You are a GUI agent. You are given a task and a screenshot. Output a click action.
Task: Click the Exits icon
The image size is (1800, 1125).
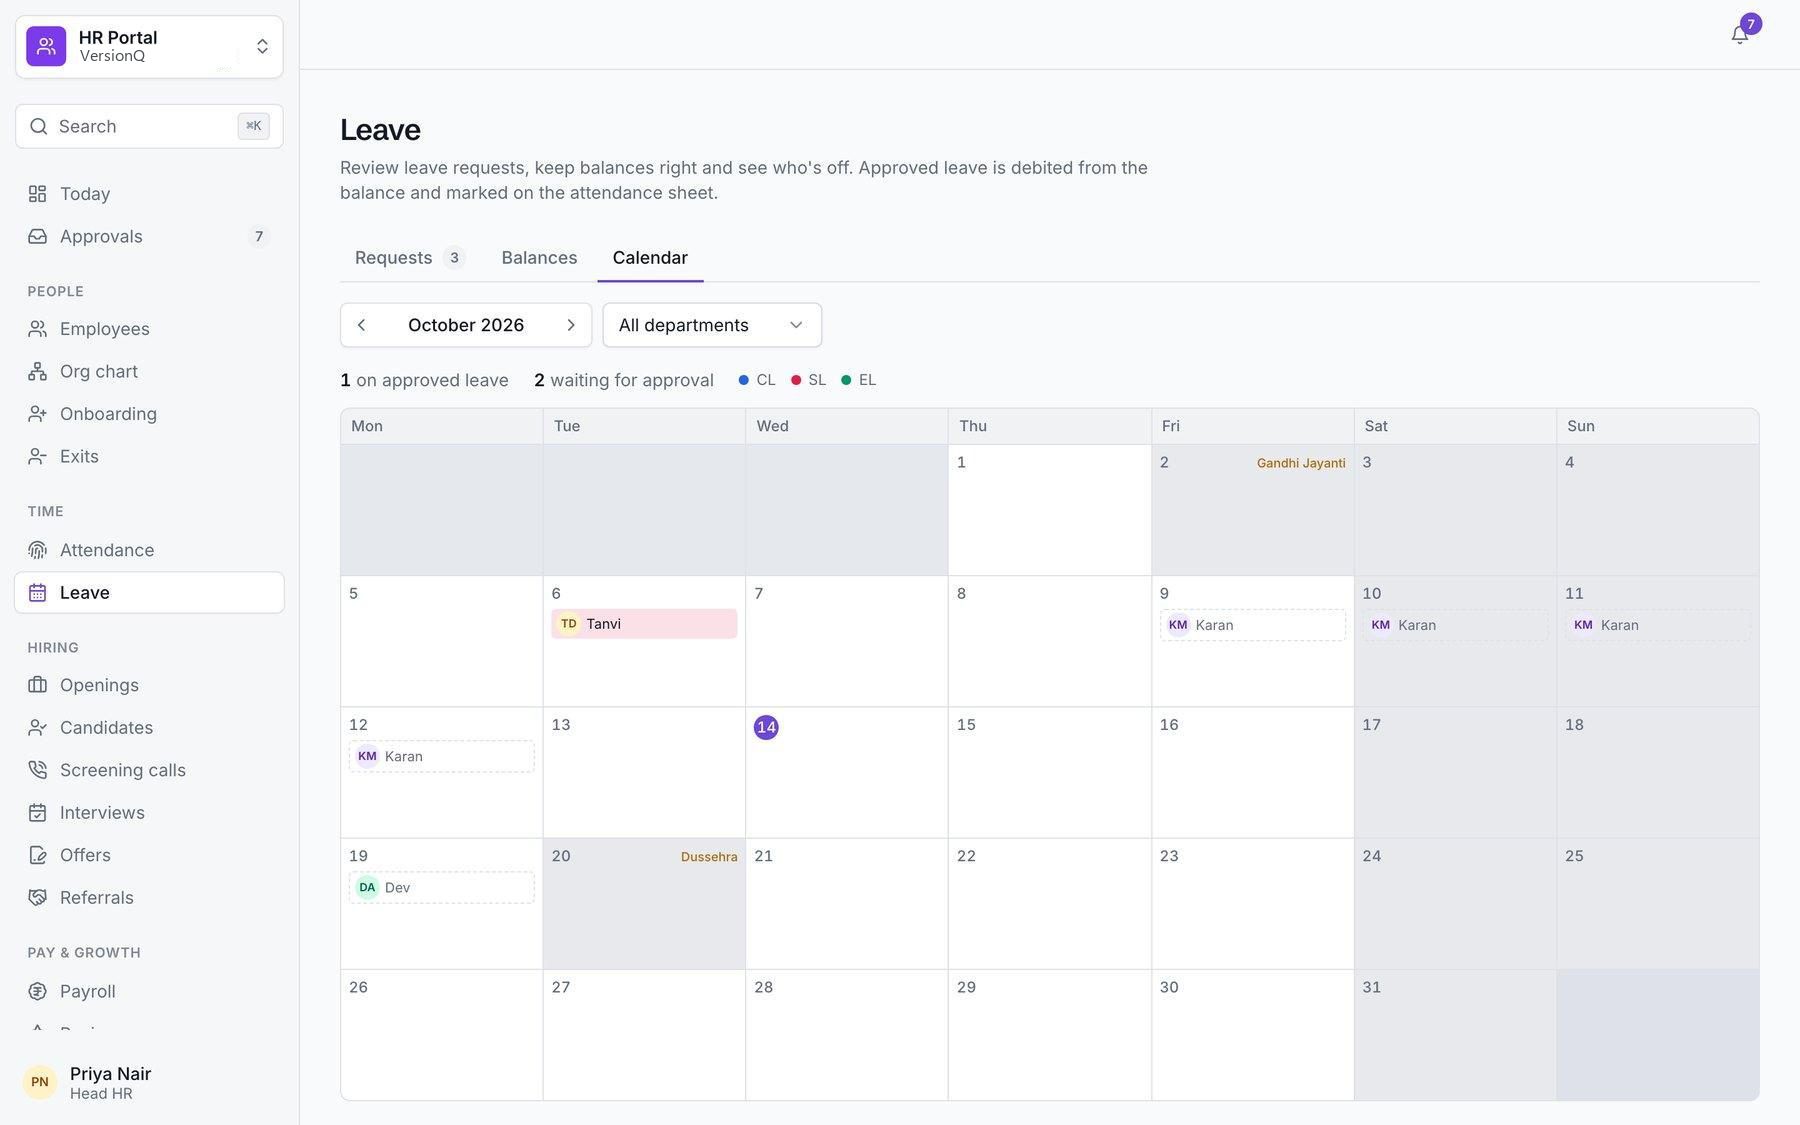[x=38, y=456]
